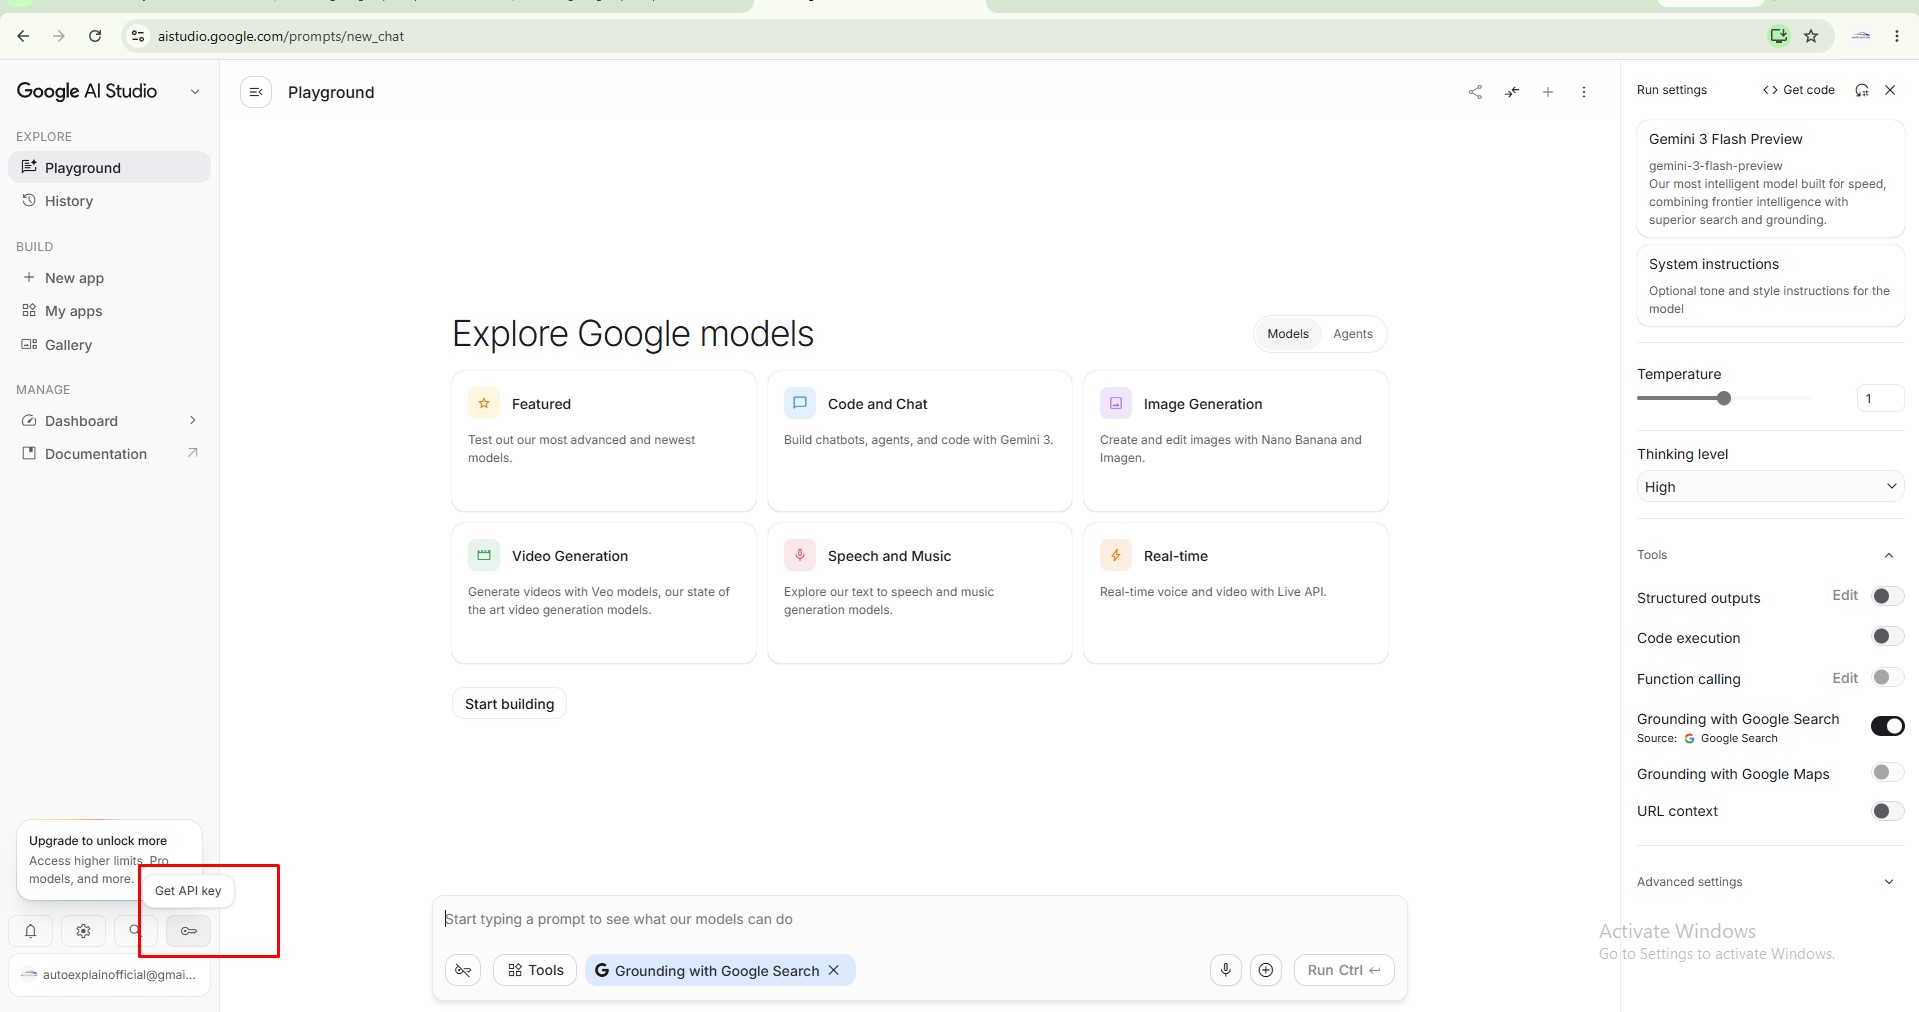This screenshot has height=1012, width=1919.
Task: Click the microphone icon in prompt bar
Action: coord(1226,970)
